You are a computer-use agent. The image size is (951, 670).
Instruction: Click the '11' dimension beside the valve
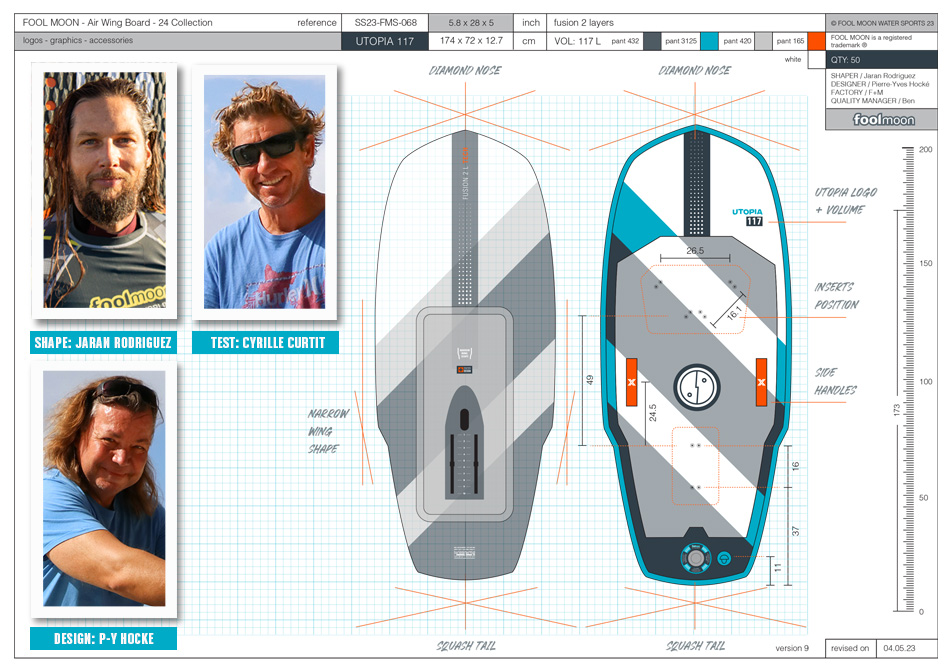778,568
